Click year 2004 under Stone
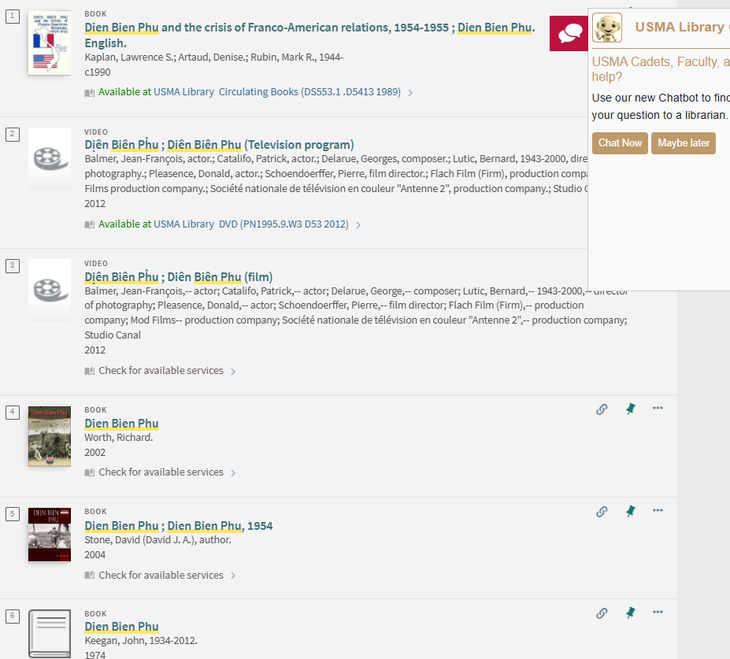Image resolution: width=730 pixels, height=659 pixels. 95,555
